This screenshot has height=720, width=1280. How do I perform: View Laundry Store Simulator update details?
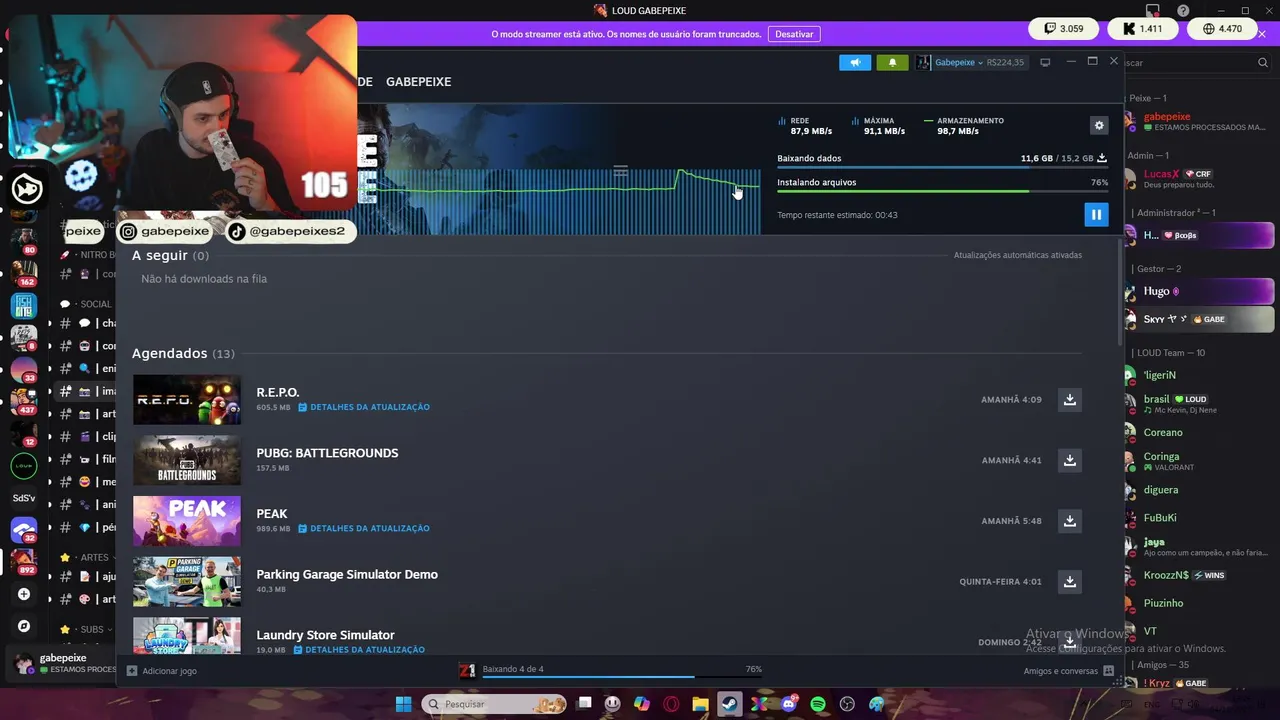tap(359, 650)
